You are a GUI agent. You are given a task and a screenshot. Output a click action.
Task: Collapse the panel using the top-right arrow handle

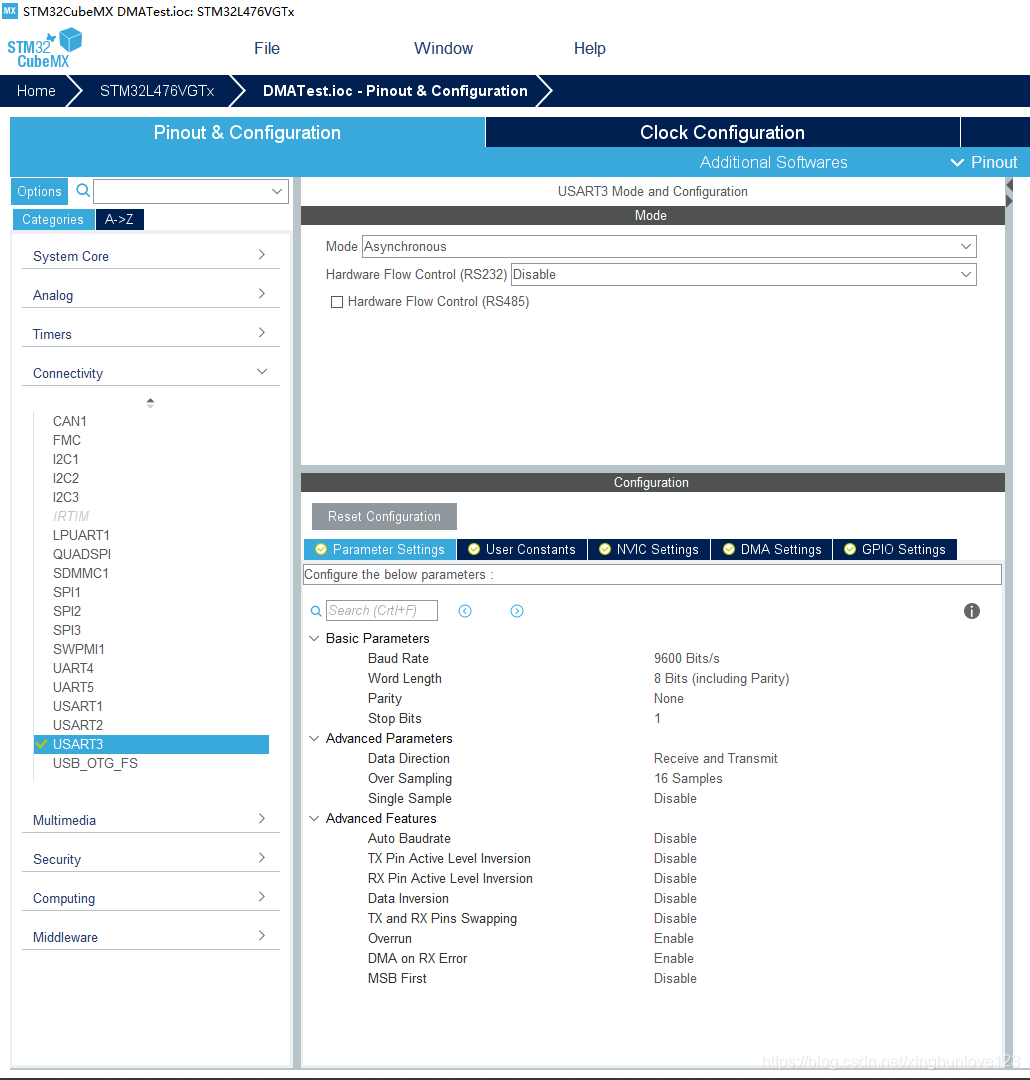[x=1009, y=185]
